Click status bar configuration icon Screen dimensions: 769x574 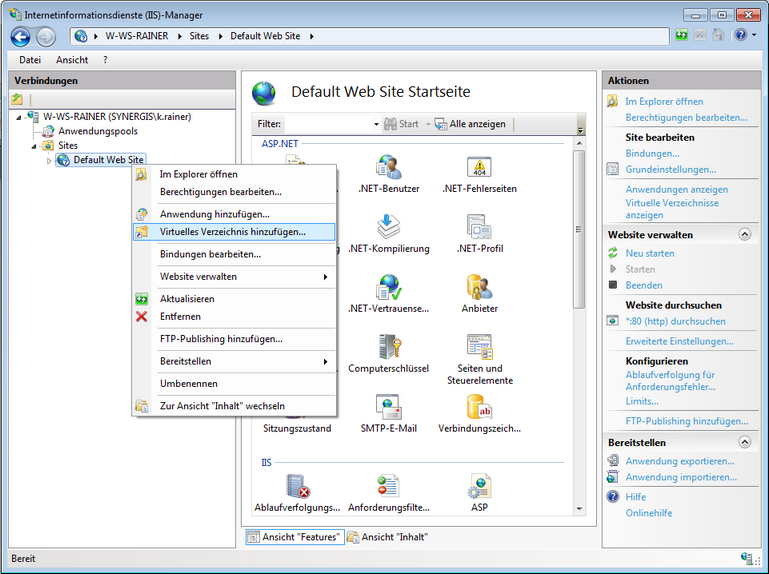click(x=748, y=558)
